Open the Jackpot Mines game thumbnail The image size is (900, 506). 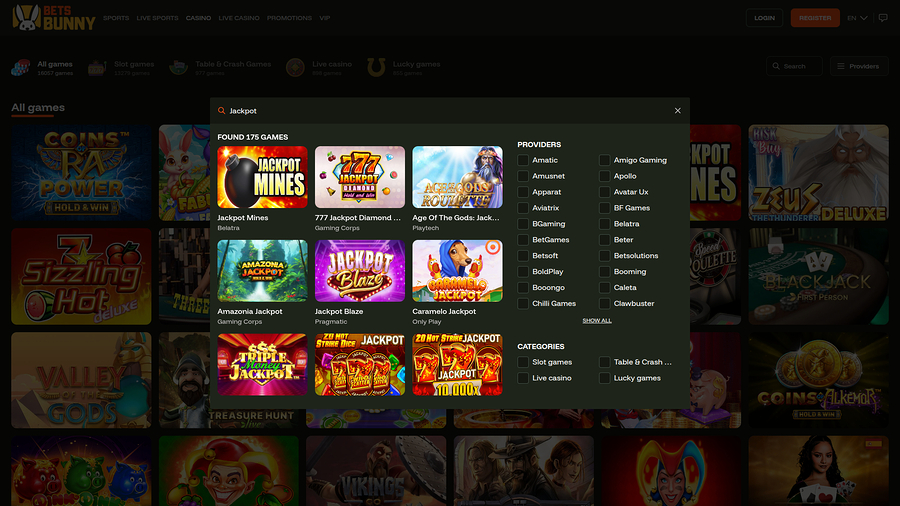262,177
